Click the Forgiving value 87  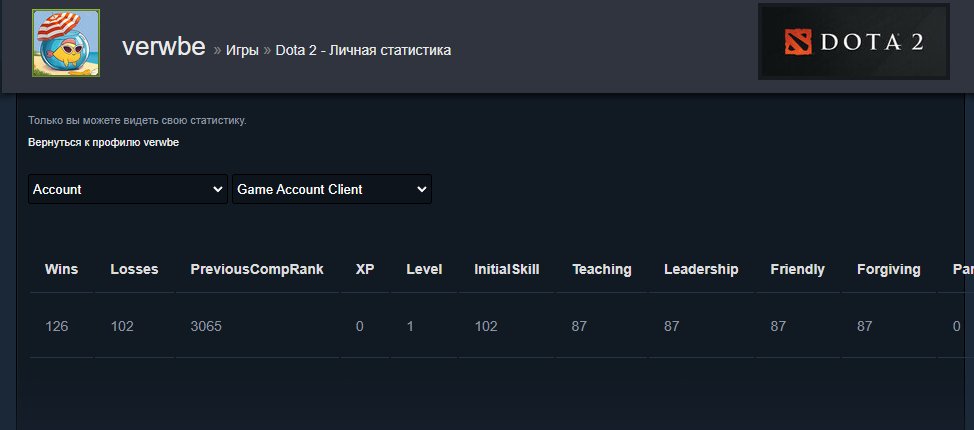pyautogui.click(x=864, y=326)
